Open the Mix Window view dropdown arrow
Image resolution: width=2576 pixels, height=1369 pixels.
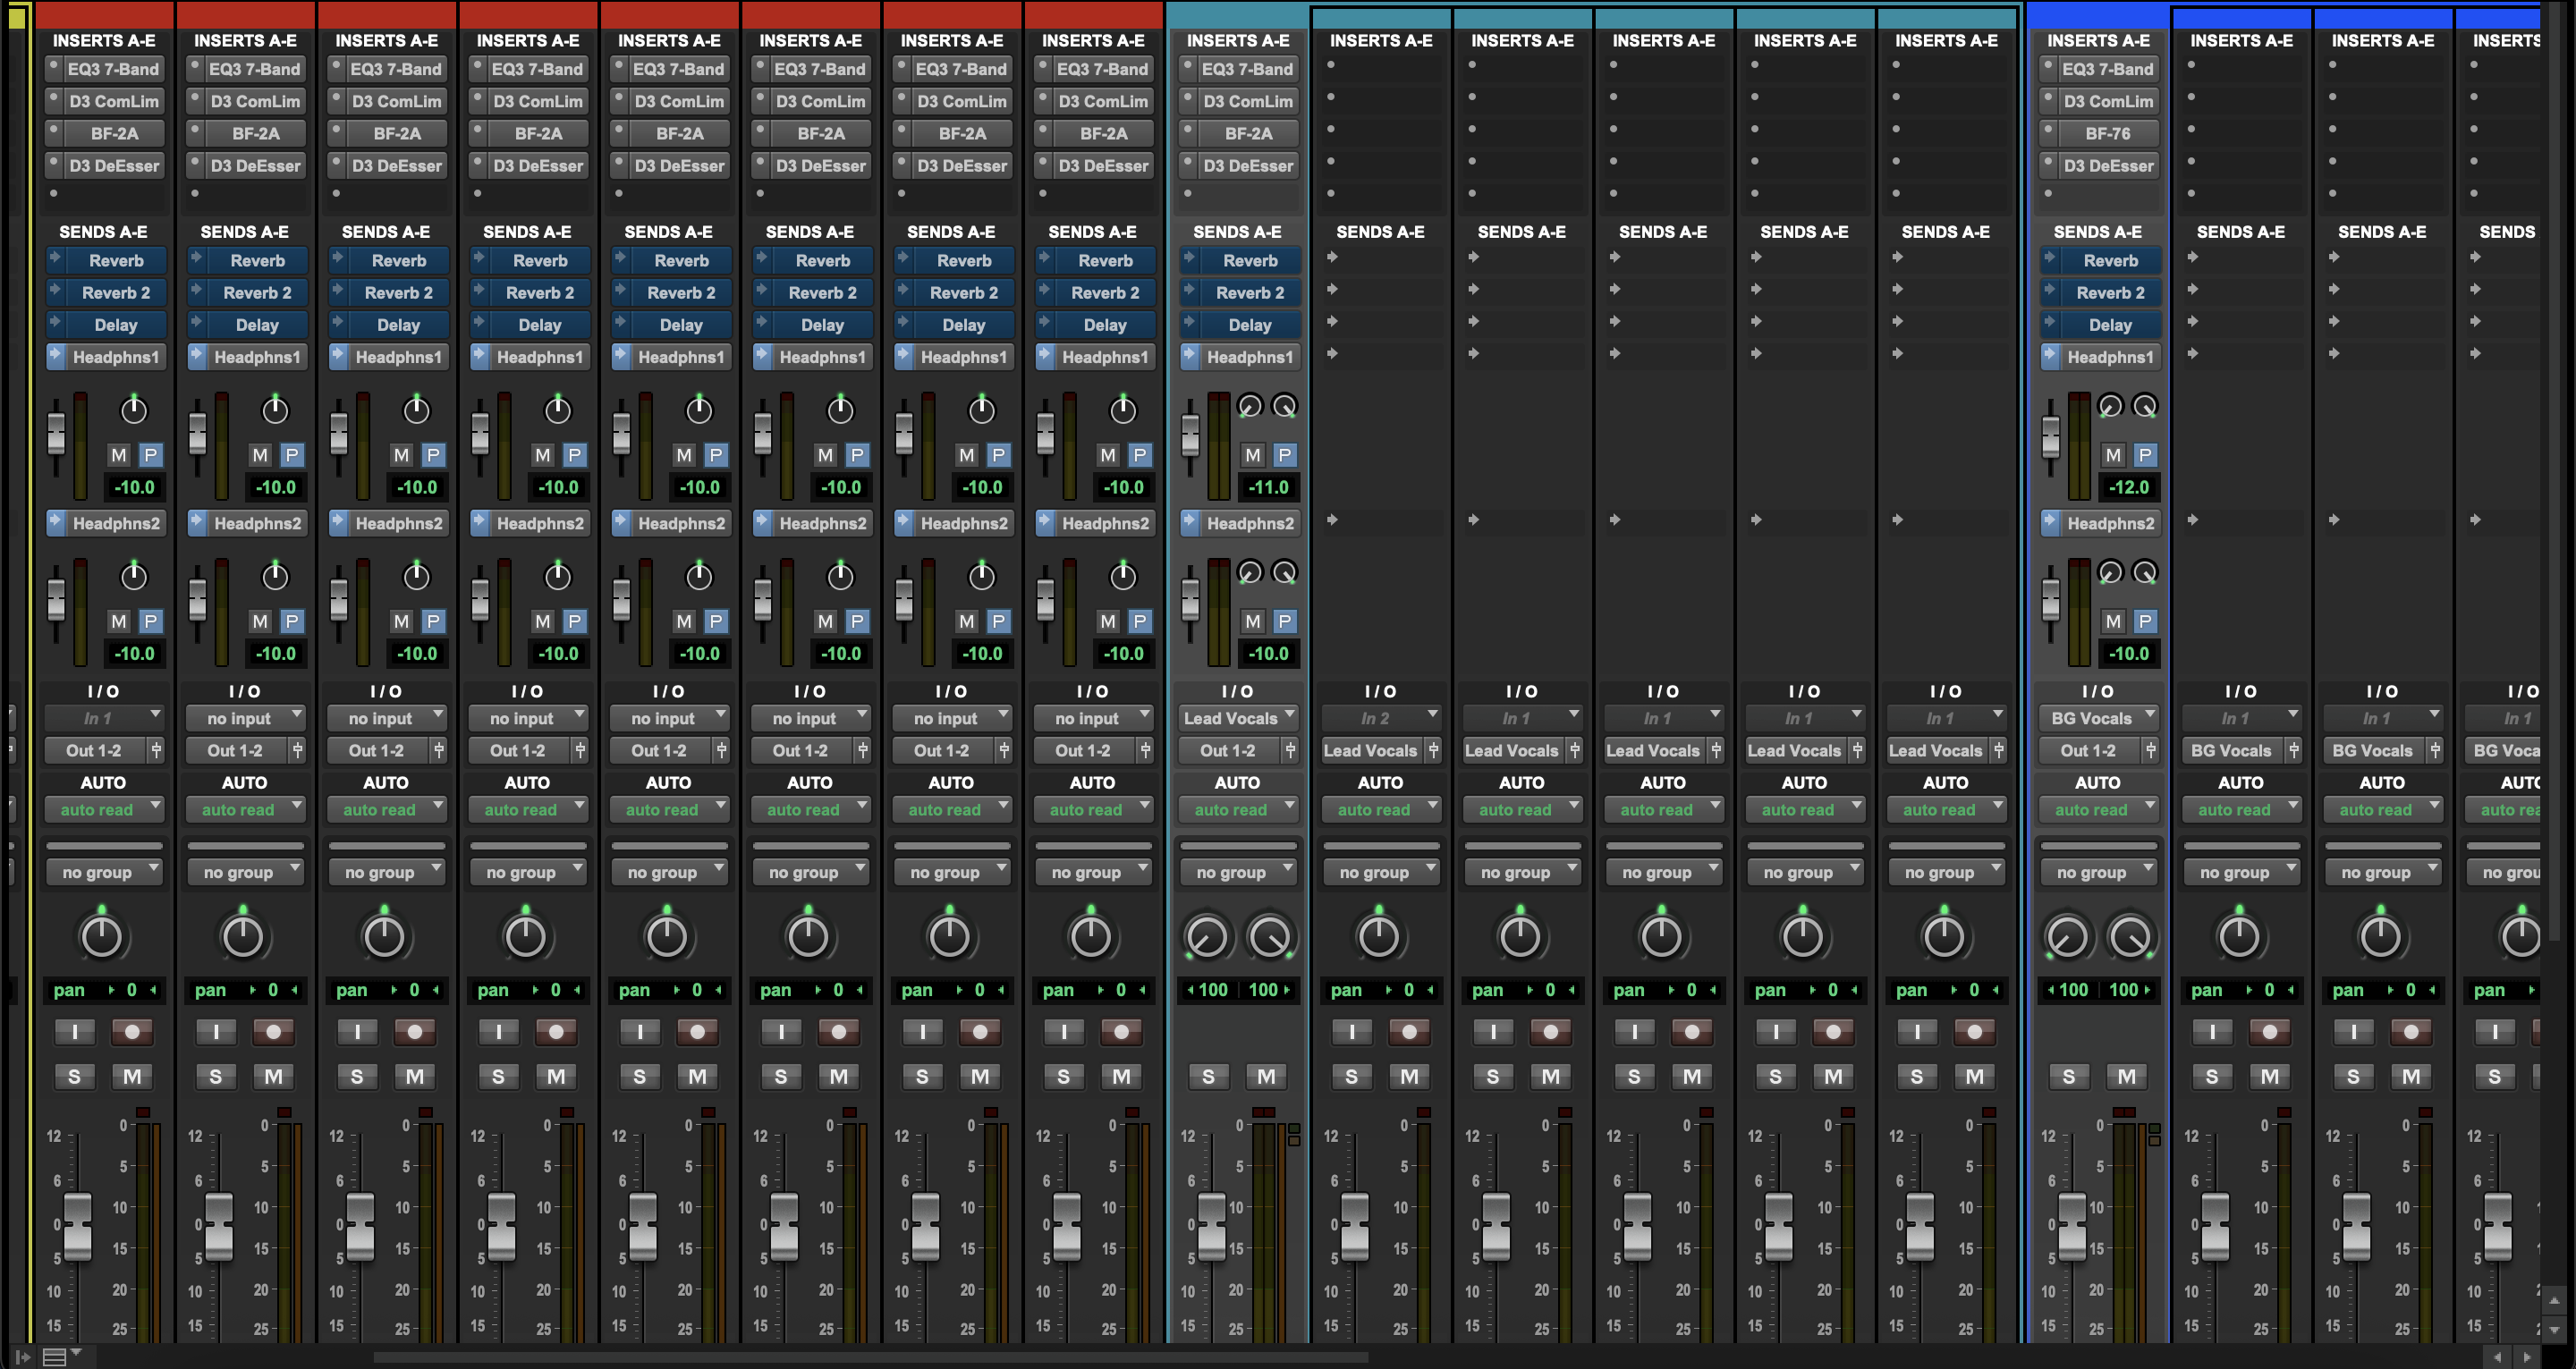(x=76, y=1353)
